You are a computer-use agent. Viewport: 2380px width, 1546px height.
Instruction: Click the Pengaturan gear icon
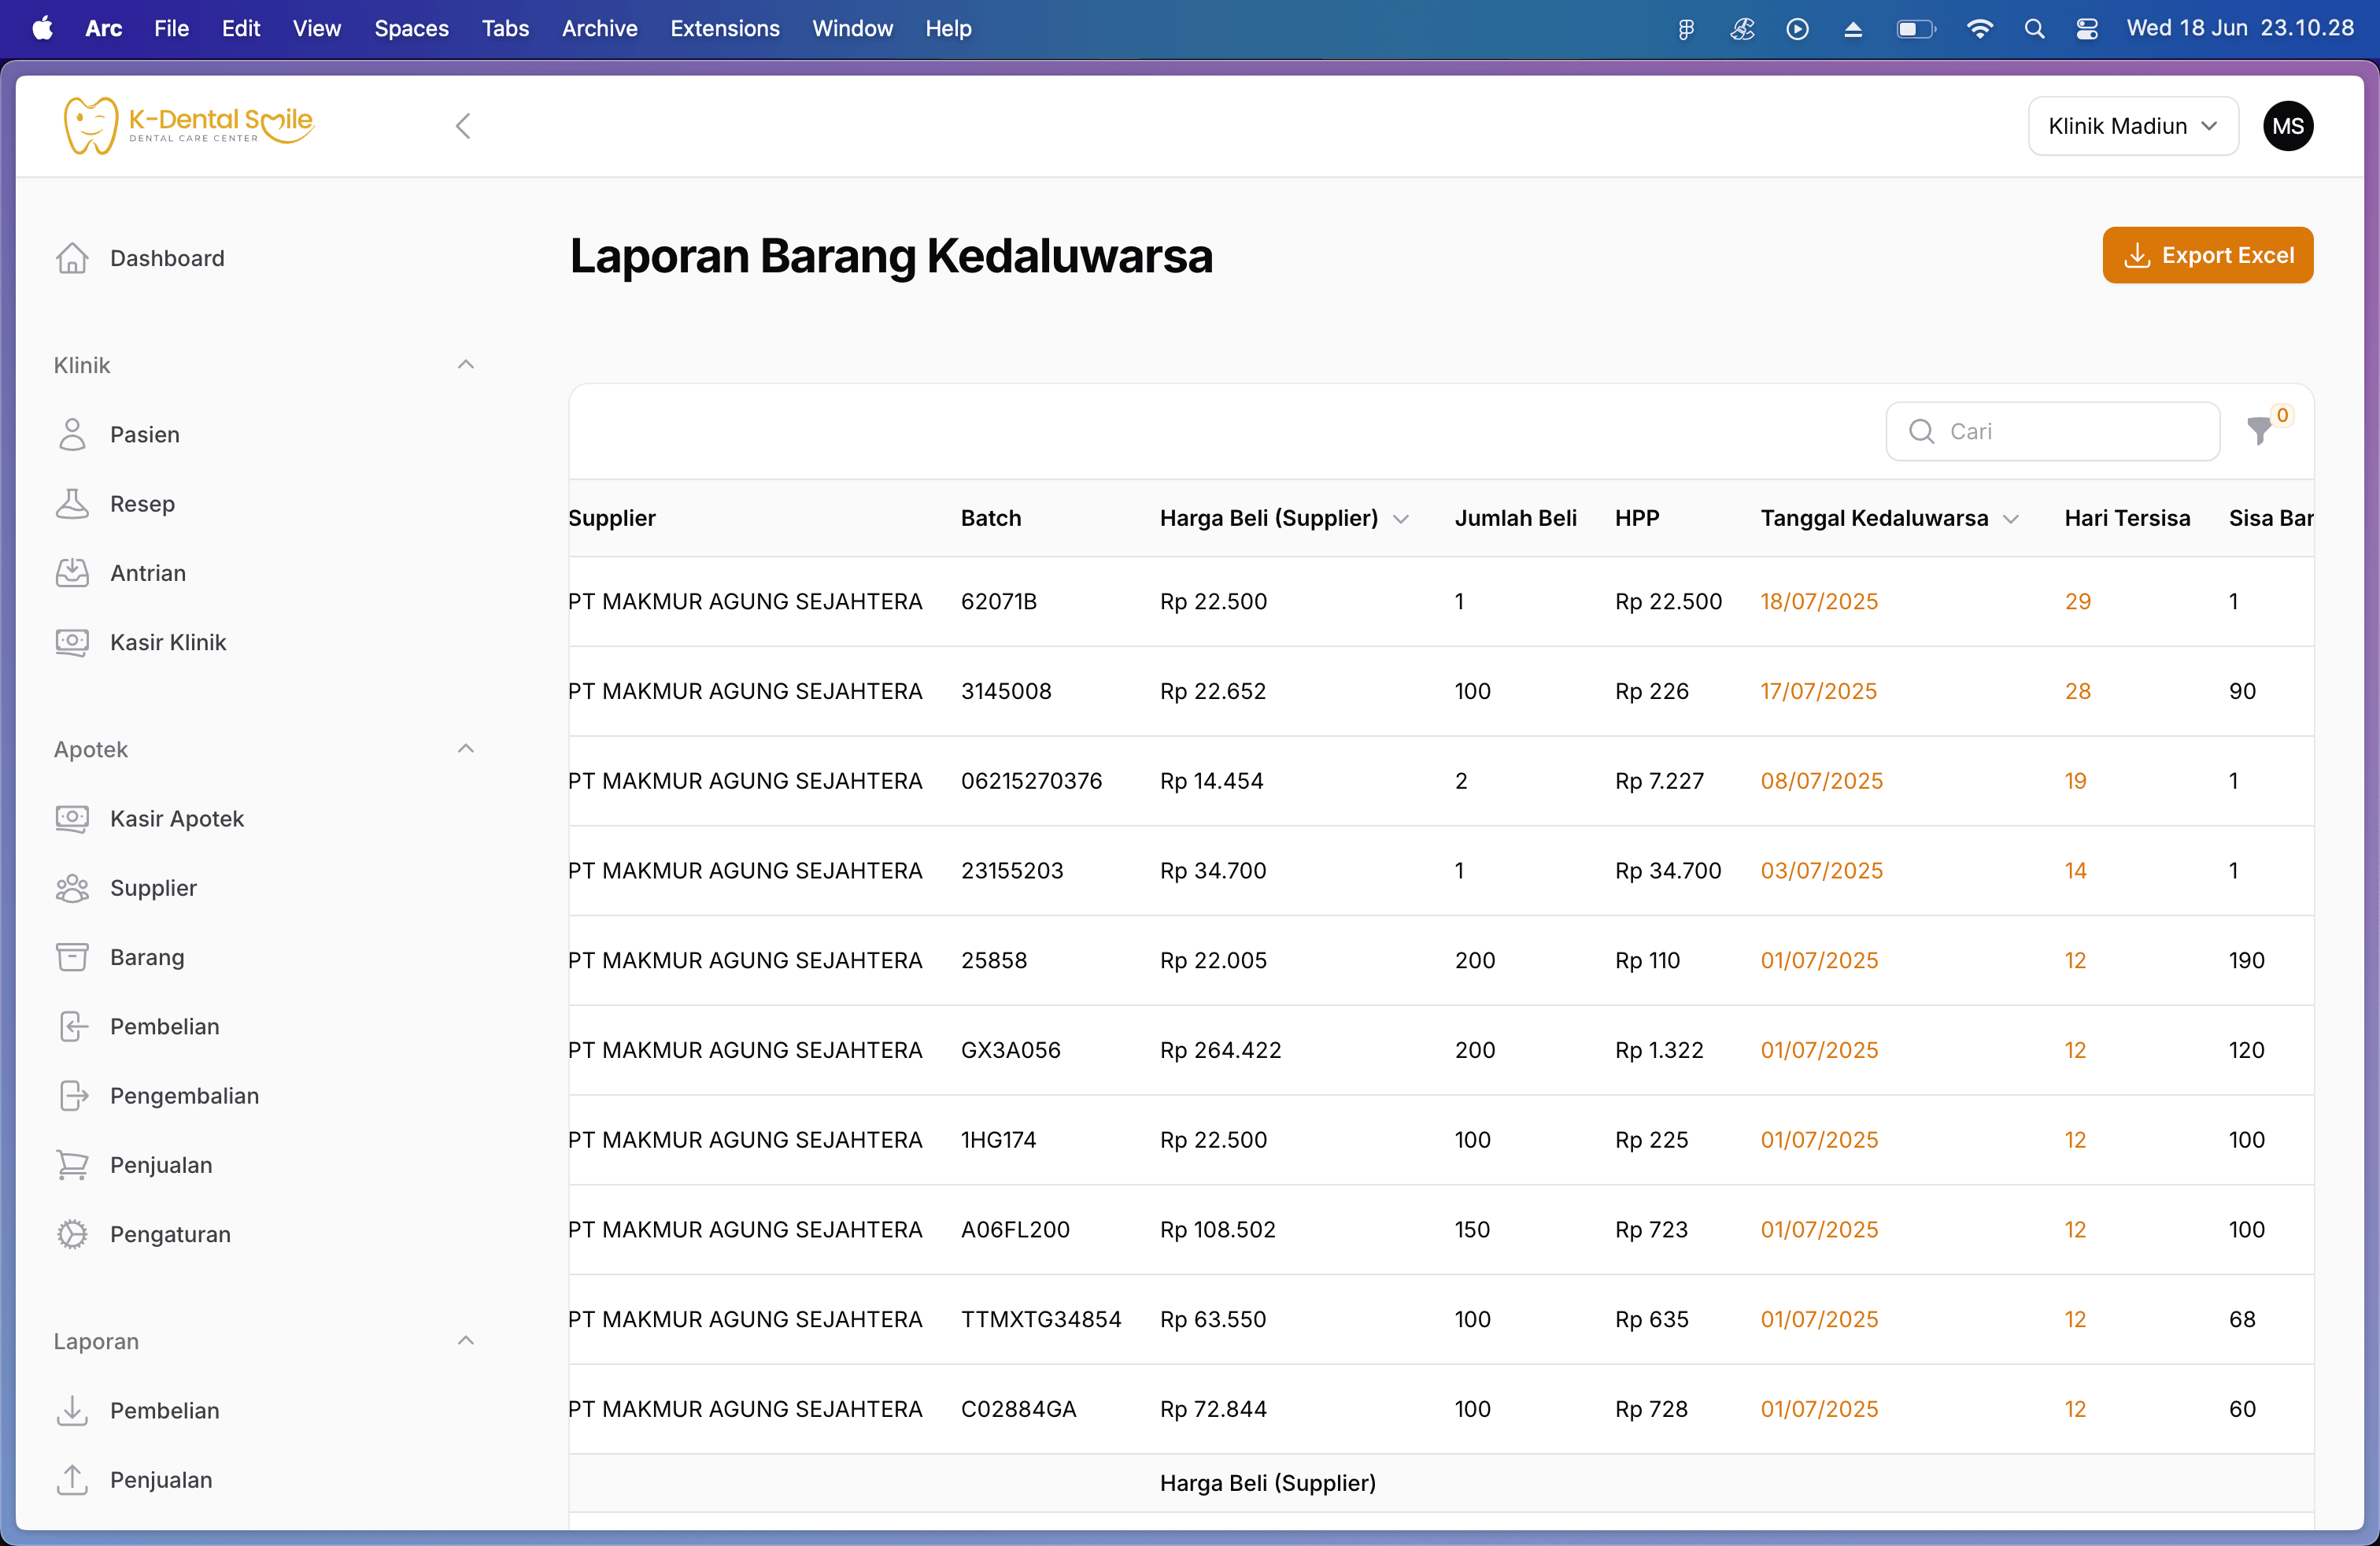72,1234
